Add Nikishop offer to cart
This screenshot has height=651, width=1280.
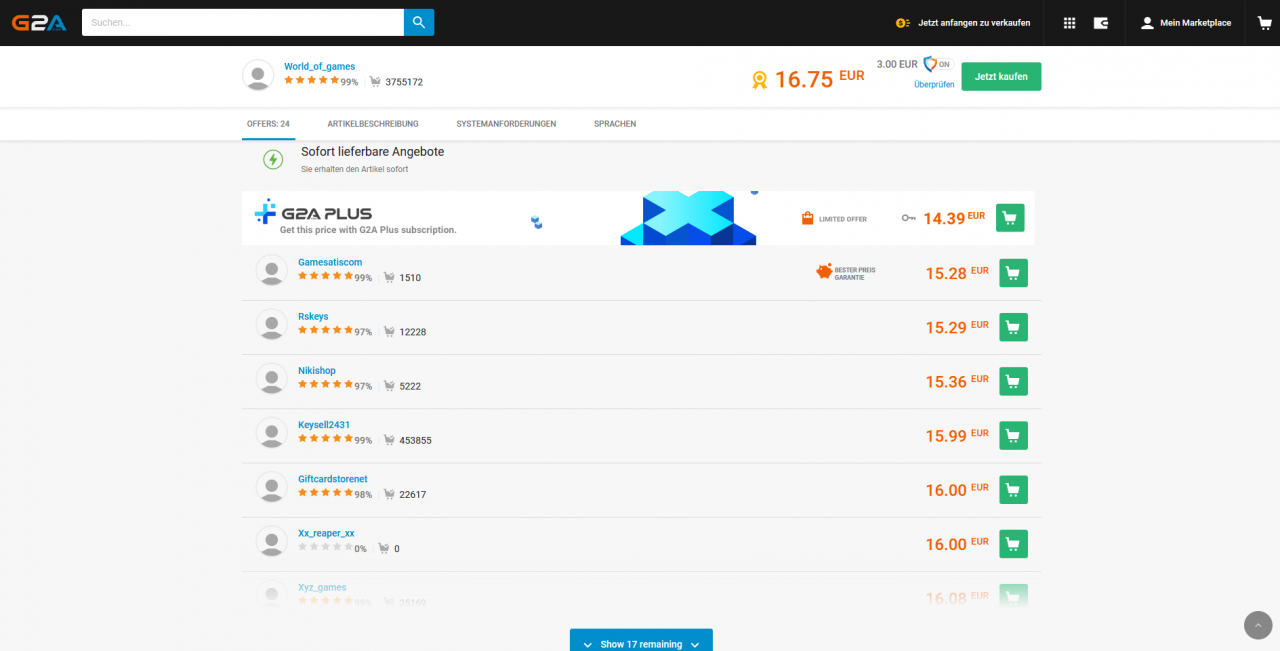click(1013, 381)
